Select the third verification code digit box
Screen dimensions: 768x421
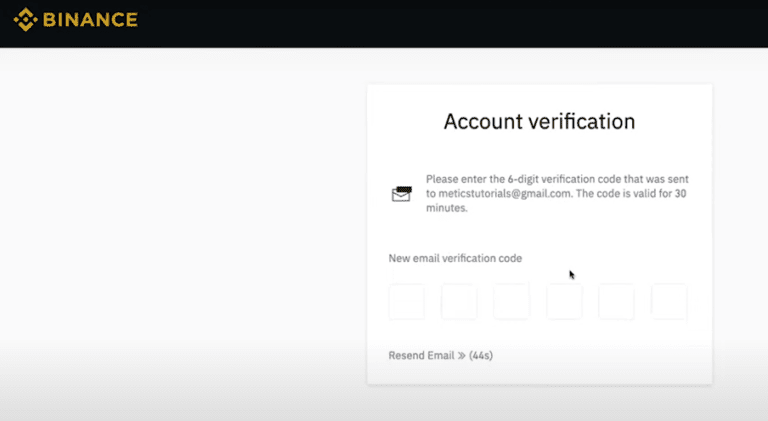[511, 302]
